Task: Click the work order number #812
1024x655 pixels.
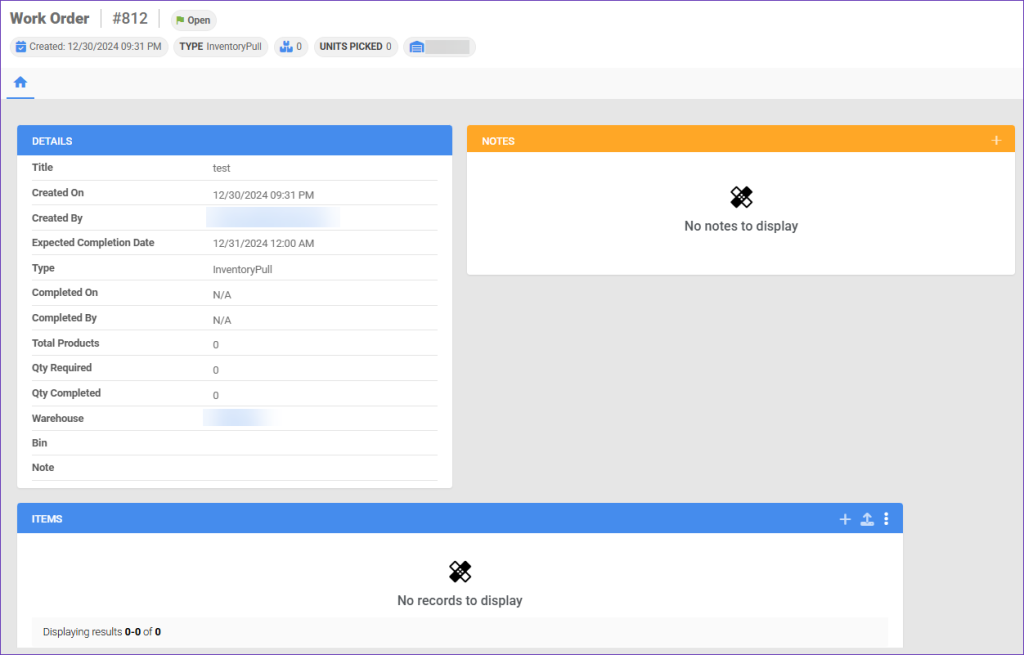Action: coord(129,17)
